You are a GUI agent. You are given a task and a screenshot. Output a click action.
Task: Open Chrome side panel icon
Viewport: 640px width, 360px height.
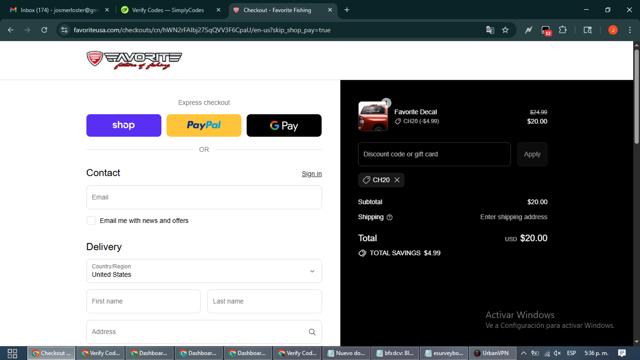(587, 30)
